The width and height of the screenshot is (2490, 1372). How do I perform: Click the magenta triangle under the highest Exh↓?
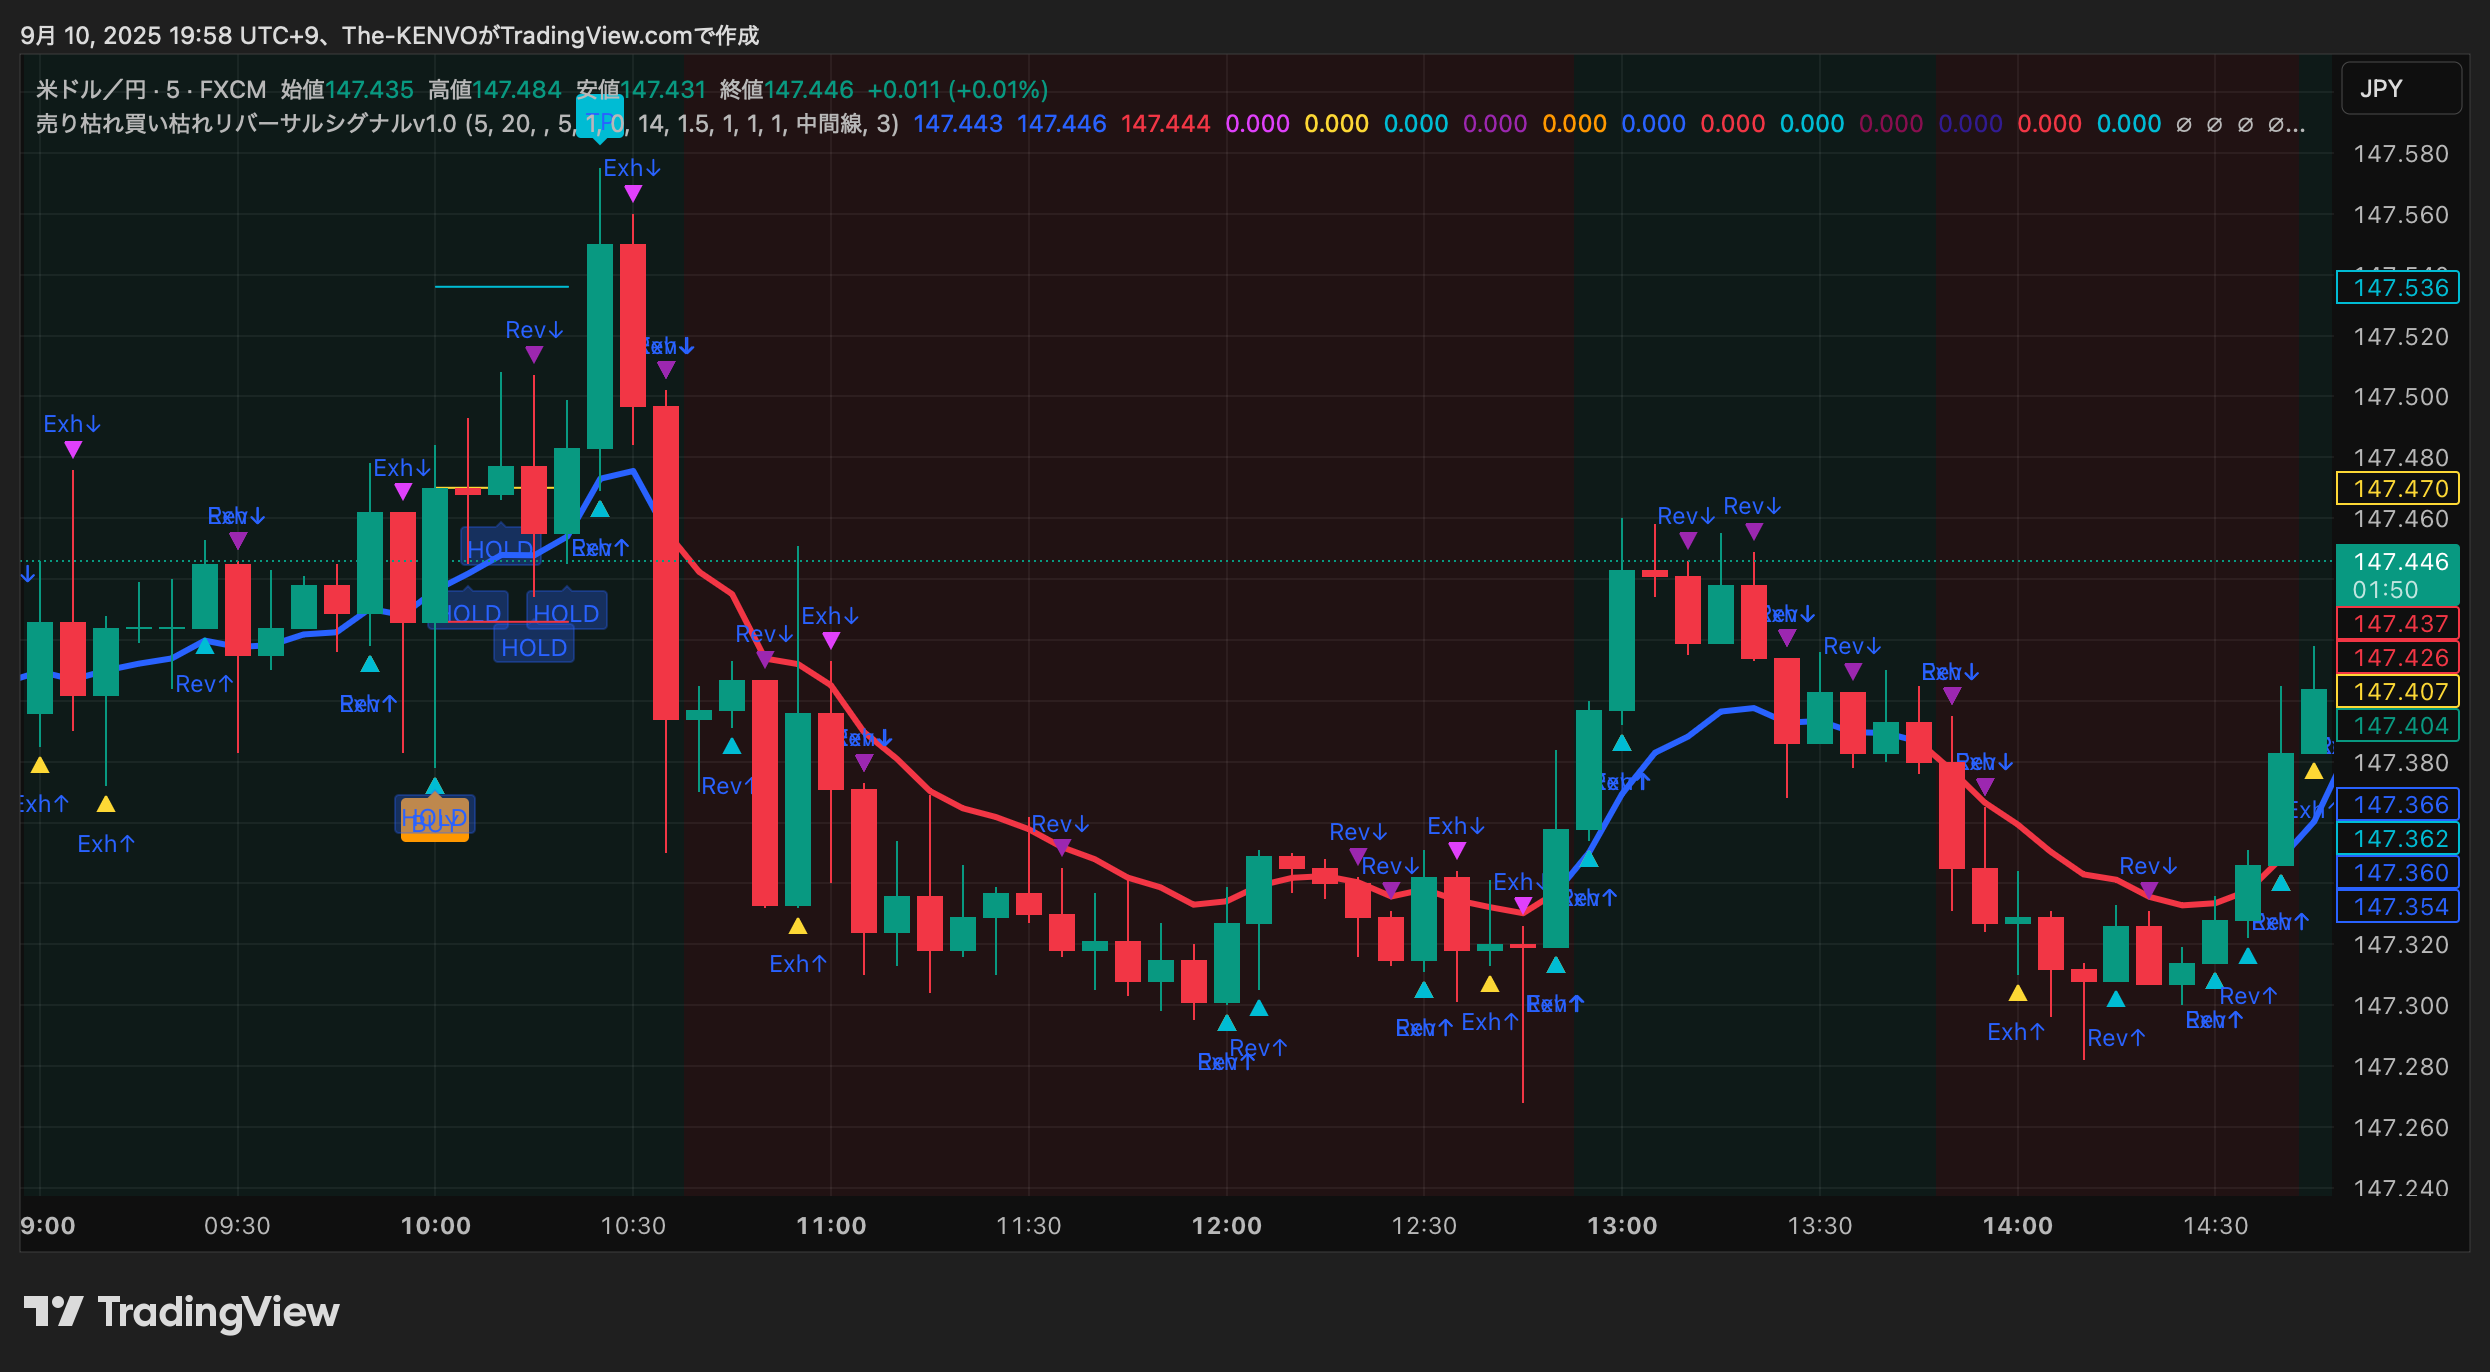click(633, 194)
